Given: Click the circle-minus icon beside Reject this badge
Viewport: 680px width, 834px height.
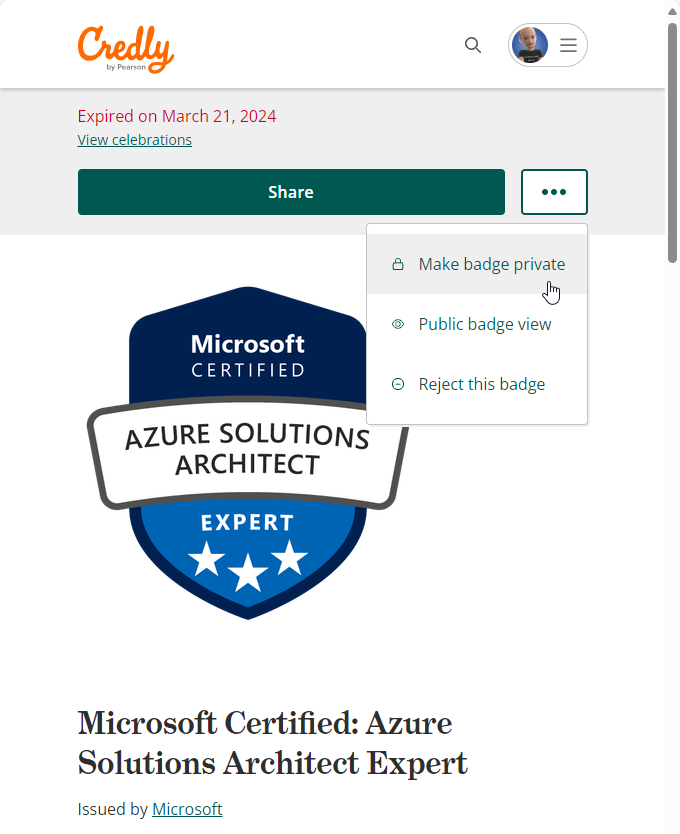Looking at the screenshot, I should coord(398,384).
